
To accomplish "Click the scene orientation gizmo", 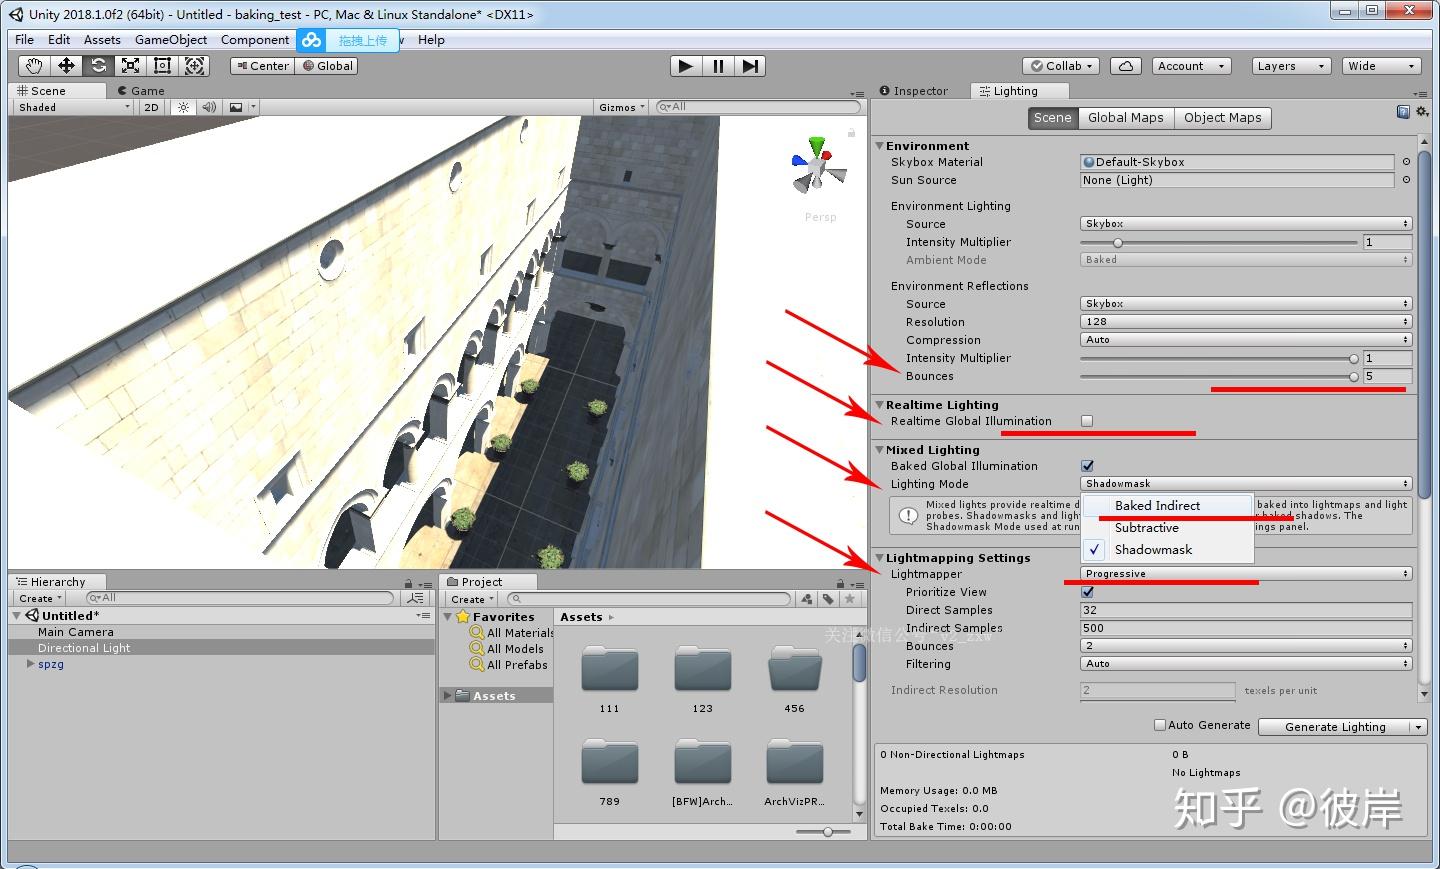I will click(819, 166).
